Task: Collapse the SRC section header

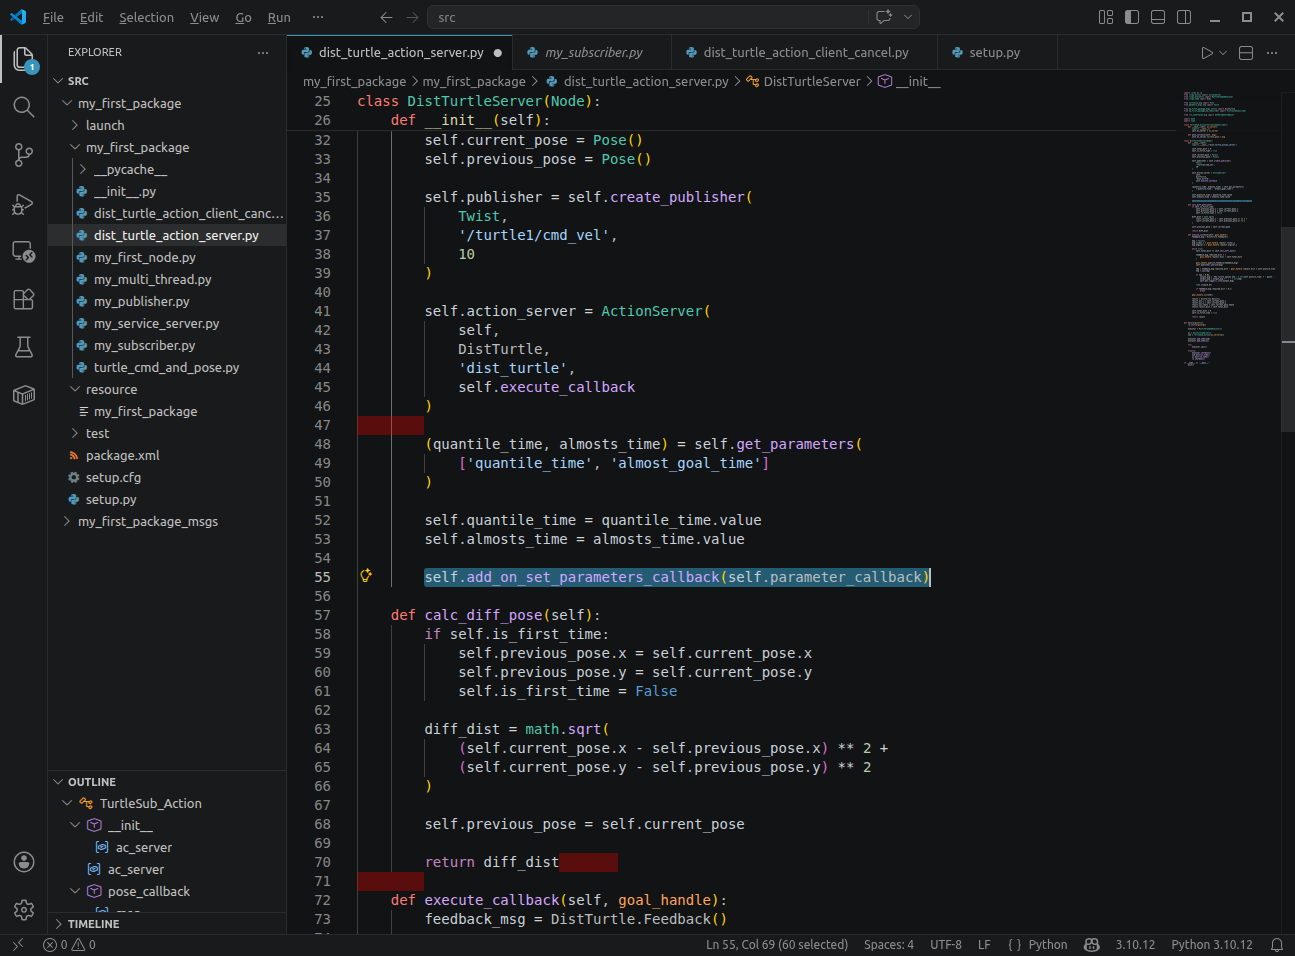Action: pyautogui.click(x=167, y=81)
